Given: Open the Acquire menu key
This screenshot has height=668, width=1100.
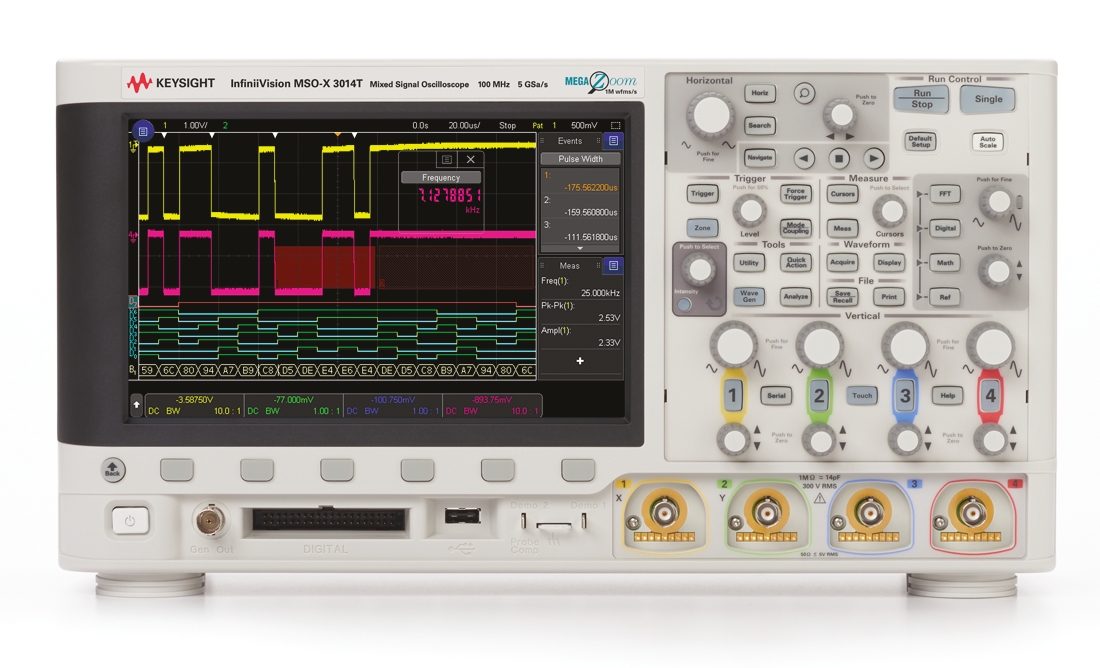Looking at the screenshot, I should (x=842, y=262).
